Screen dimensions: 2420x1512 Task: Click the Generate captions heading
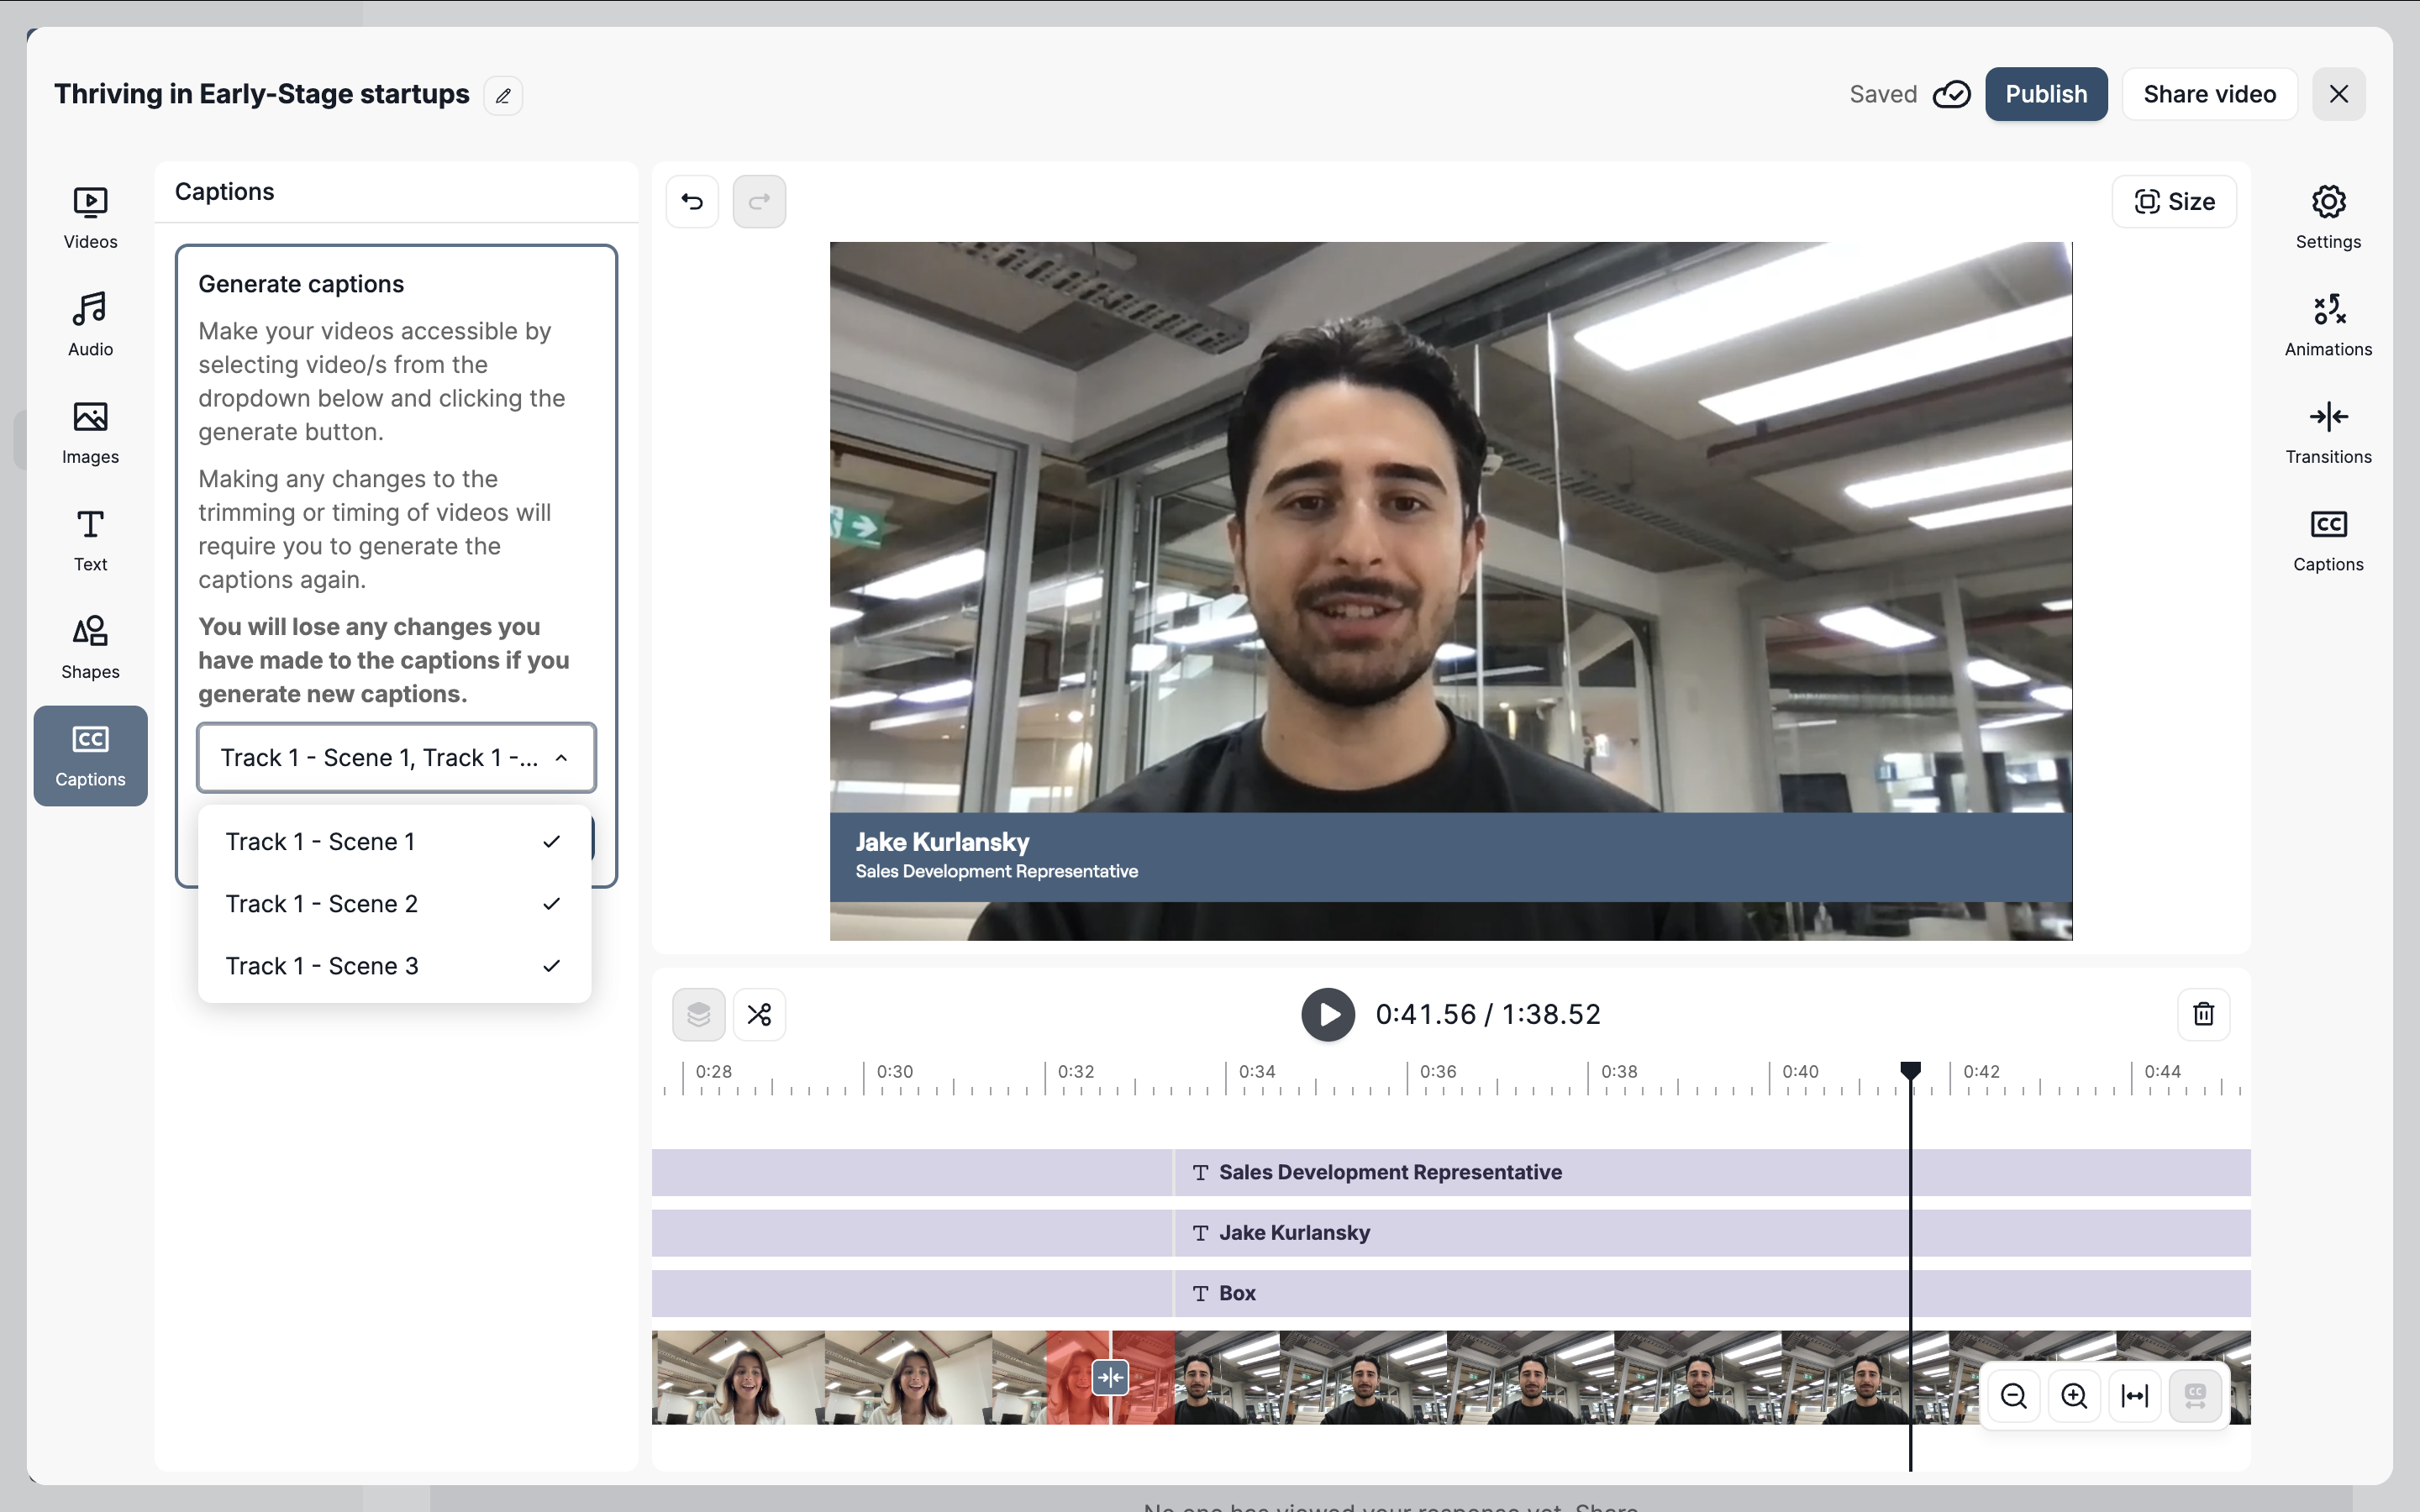point(301,284)
